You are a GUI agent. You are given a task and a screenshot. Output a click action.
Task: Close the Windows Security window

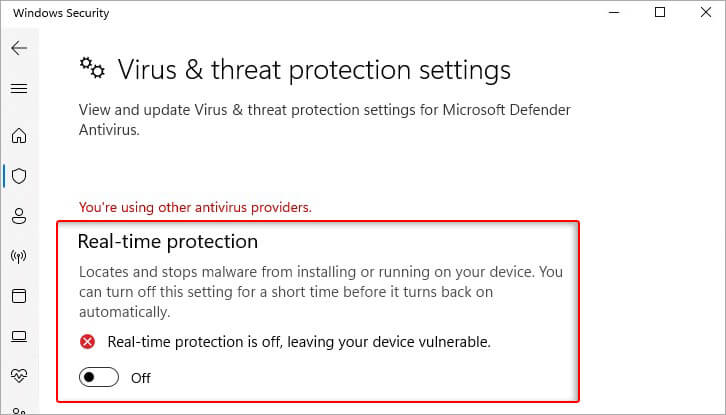[x=706, y=13]
